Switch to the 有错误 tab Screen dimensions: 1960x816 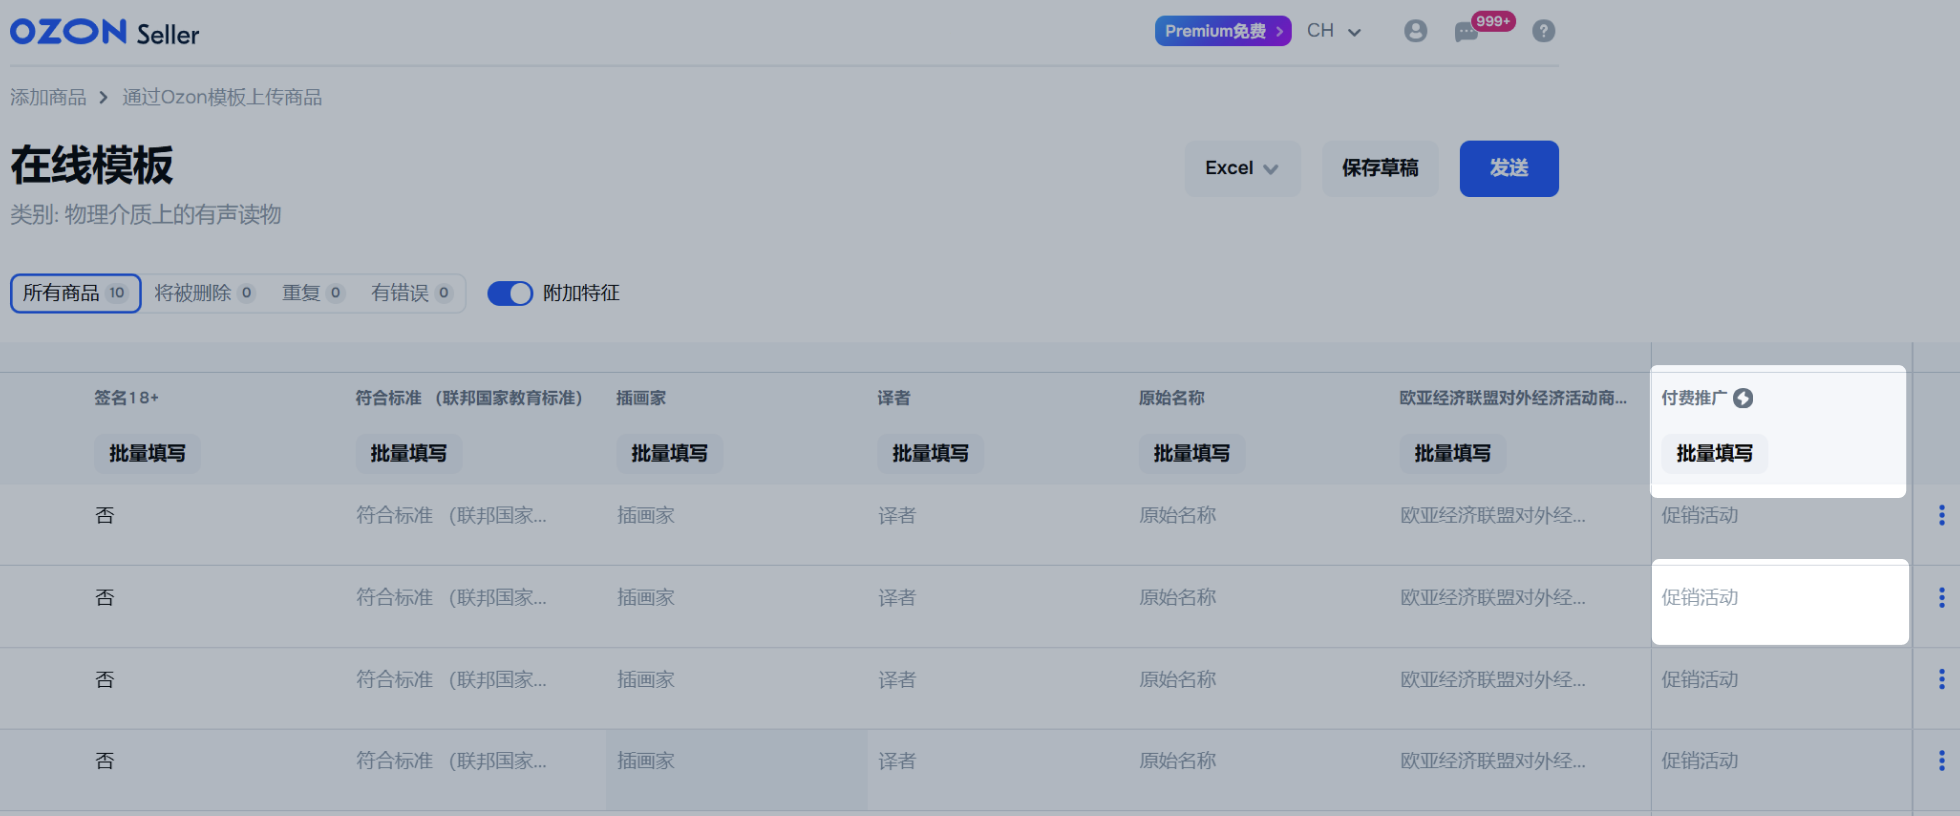coord(411,293)
